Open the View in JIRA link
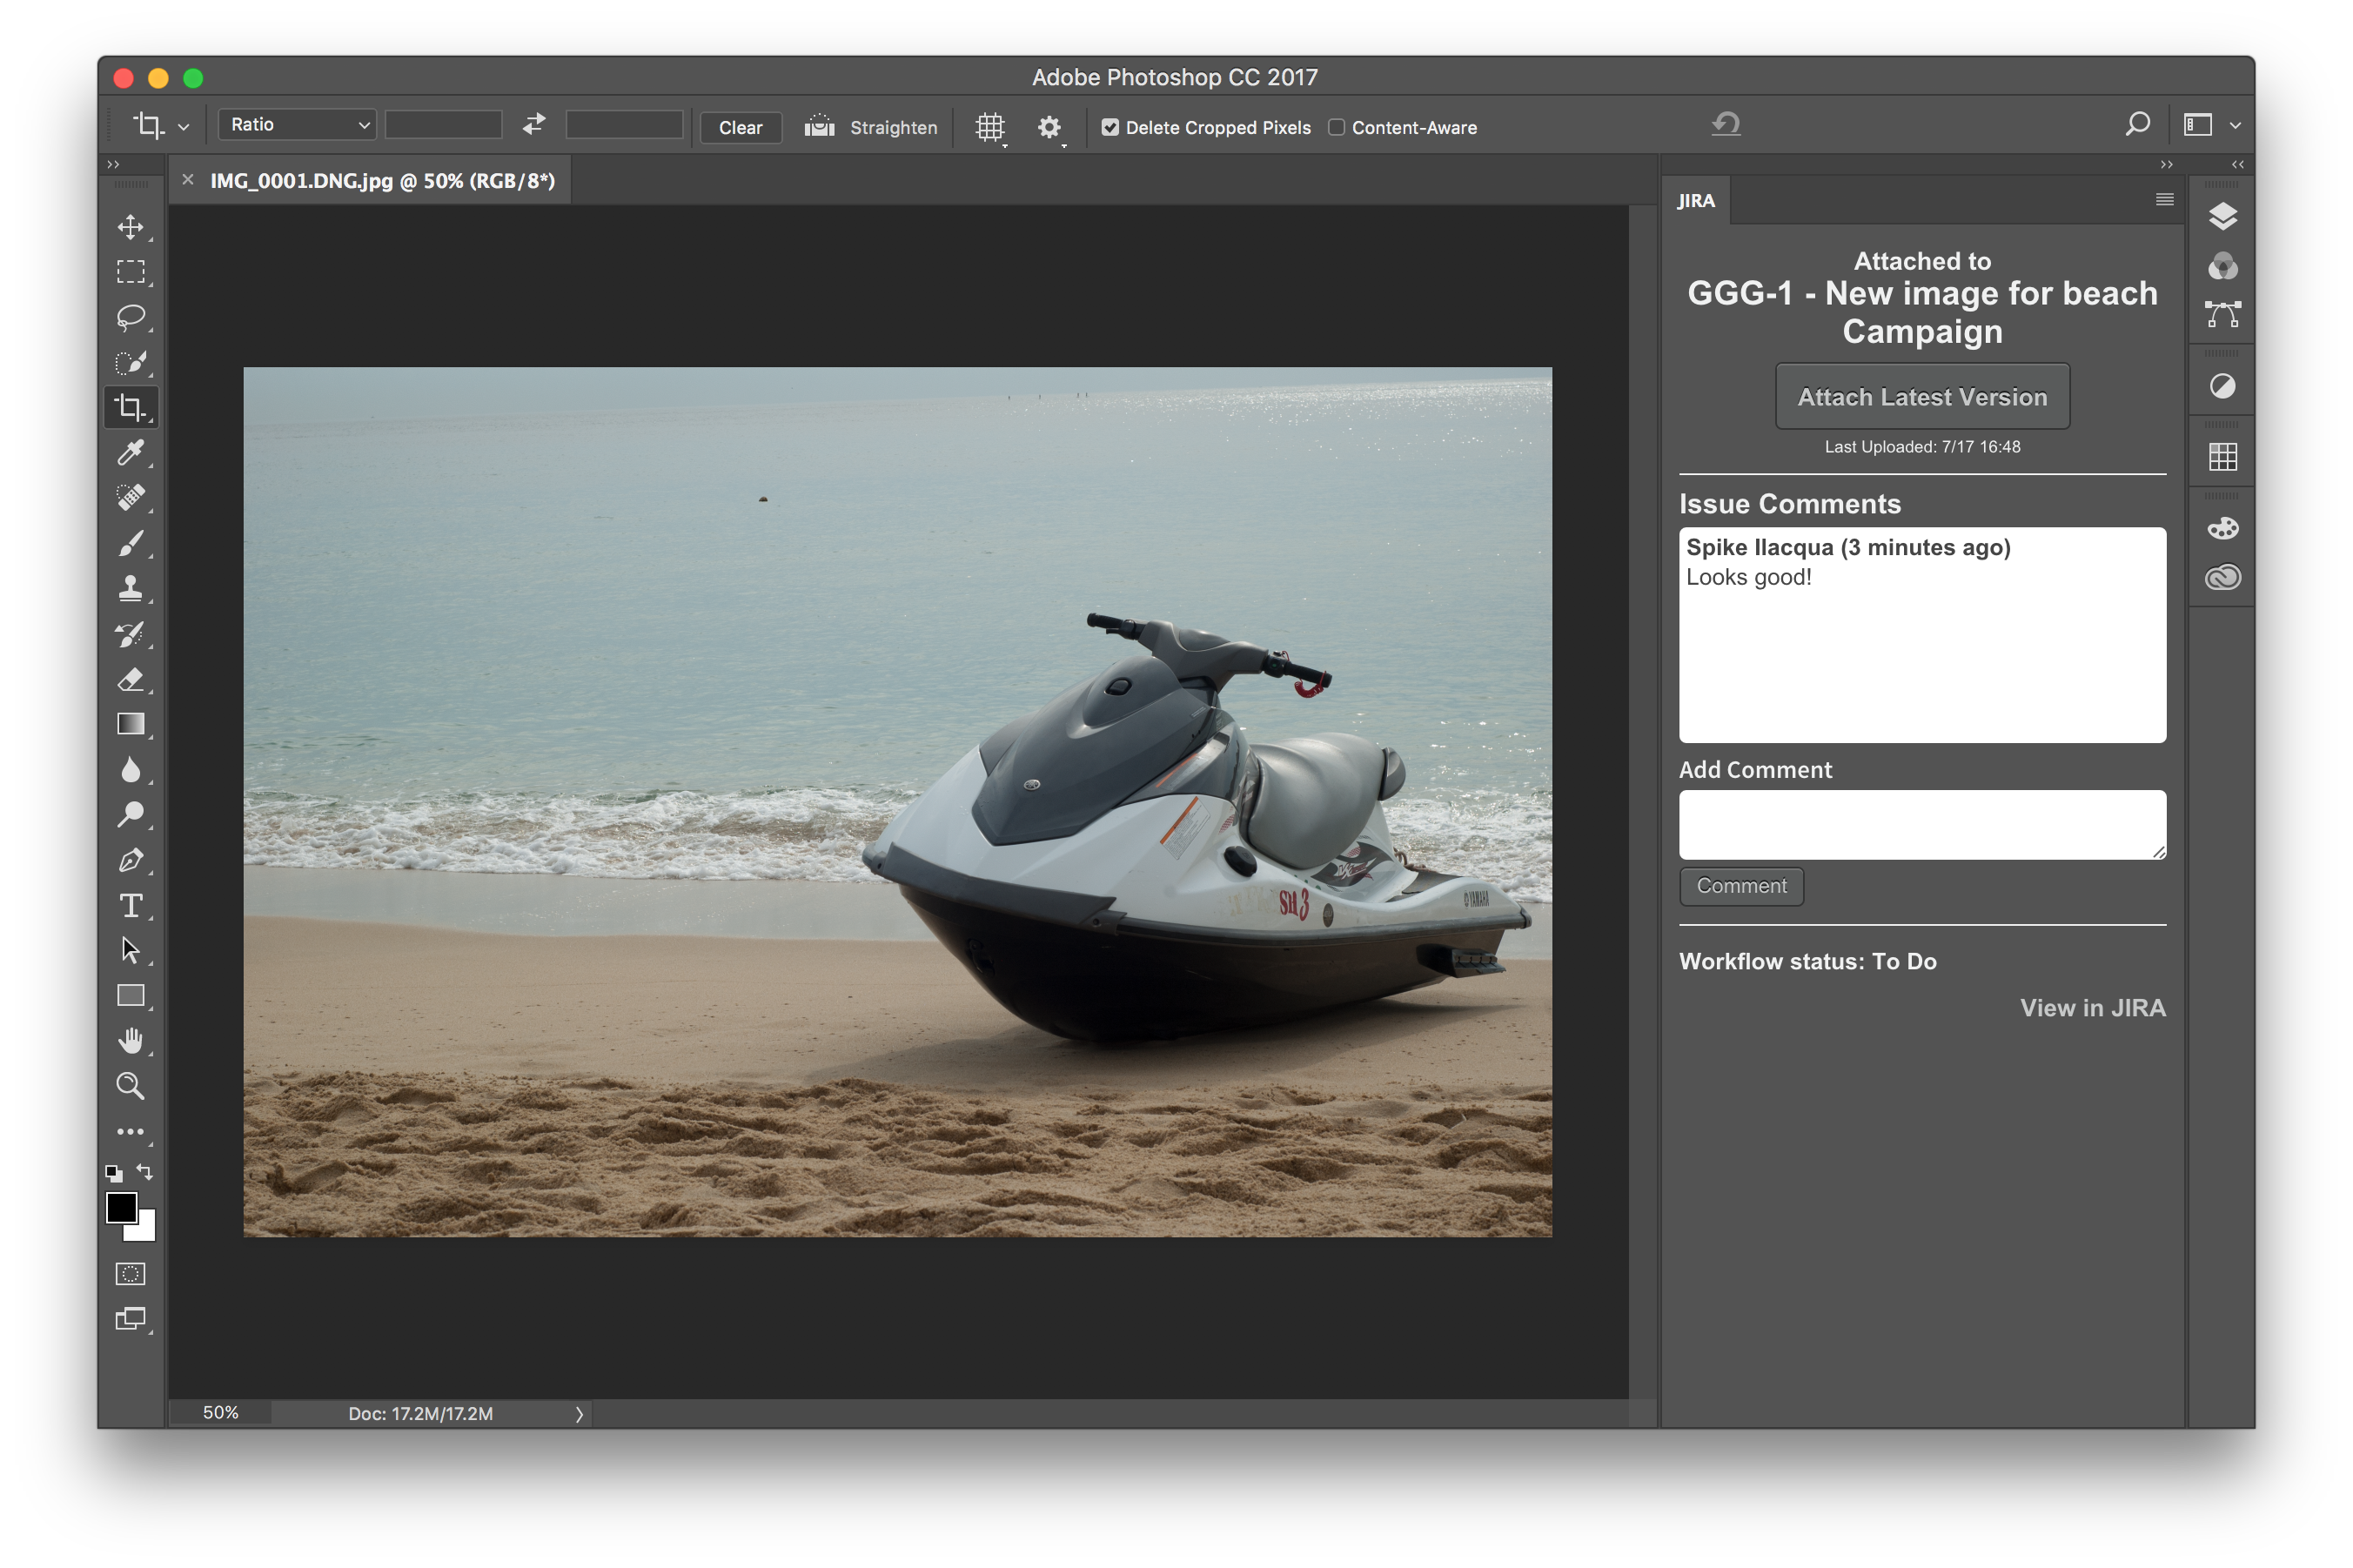Screen dimensions: 2353x1568 click(x=2092, y=1008)
